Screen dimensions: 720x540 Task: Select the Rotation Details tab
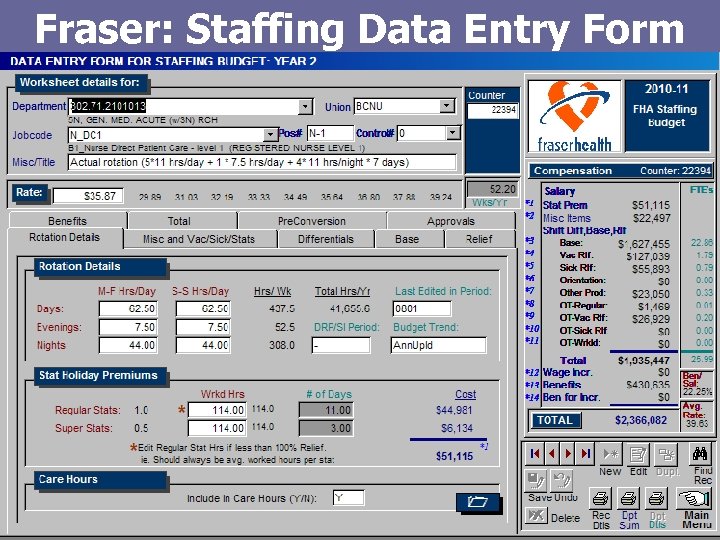click(65, 237)
